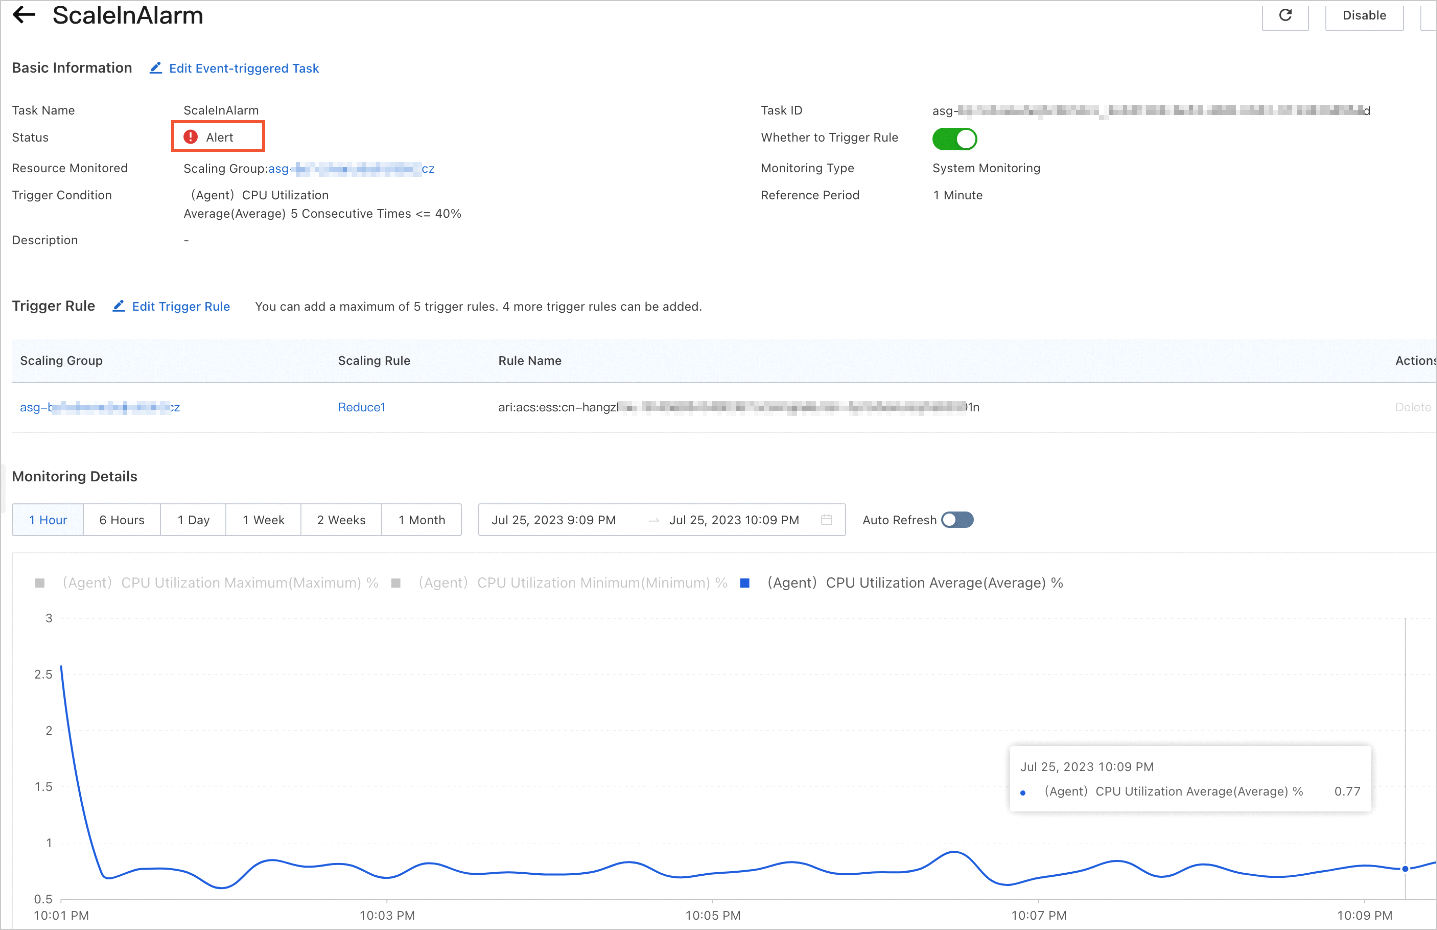The width and height of the screenshot is (1437, 930).
Task: Click the CPU Utilization Average legend label
Action: point(915,583)
